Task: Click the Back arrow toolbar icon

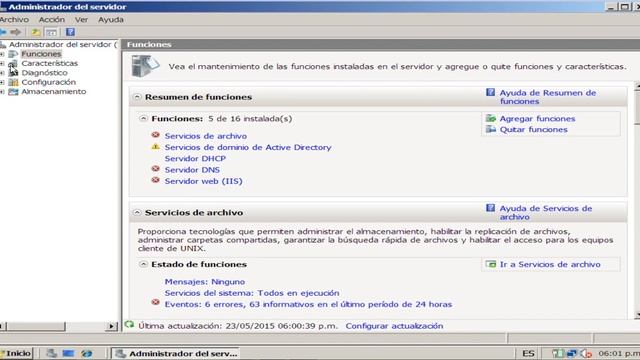Action: pos(3,32)
